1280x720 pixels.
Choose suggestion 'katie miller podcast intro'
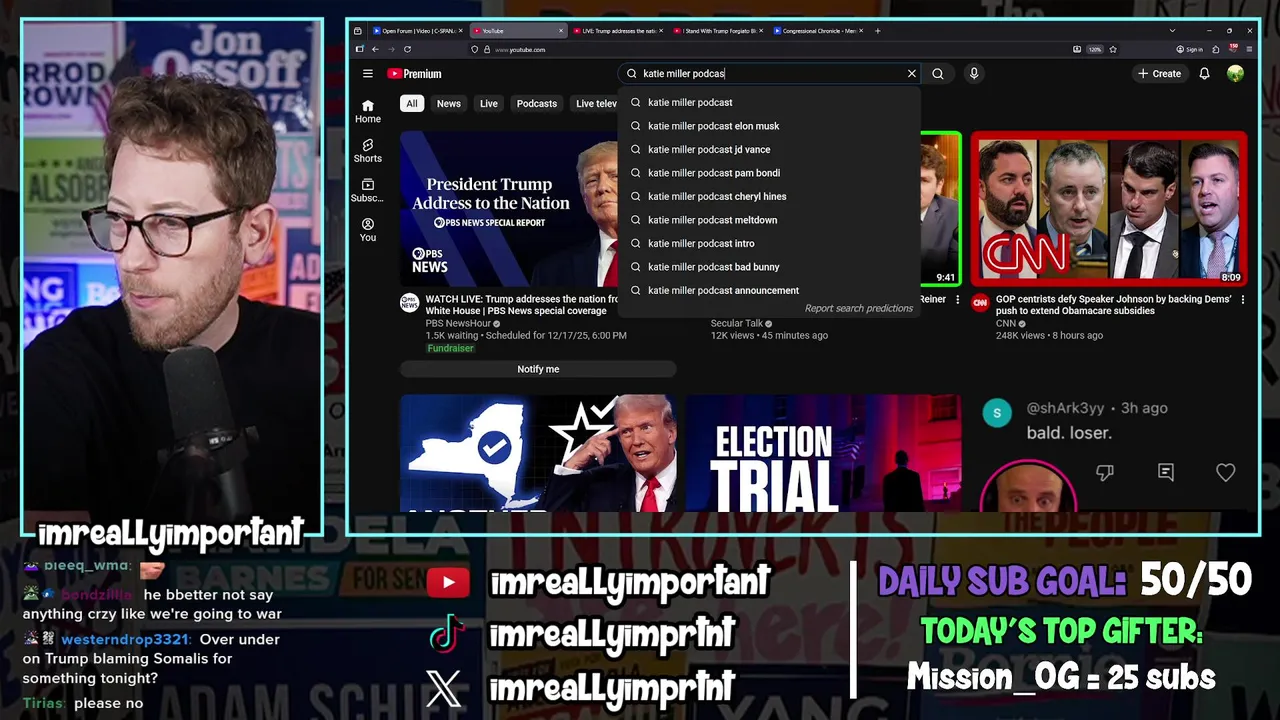(768, 243)
